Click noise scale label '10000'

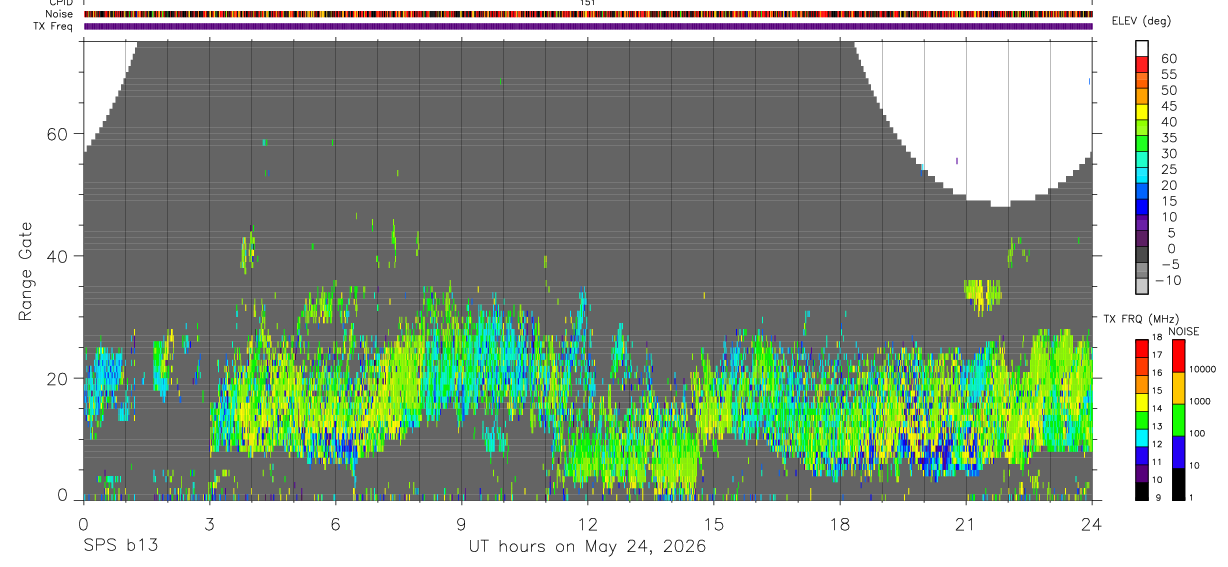click(x=1202, y=369)
